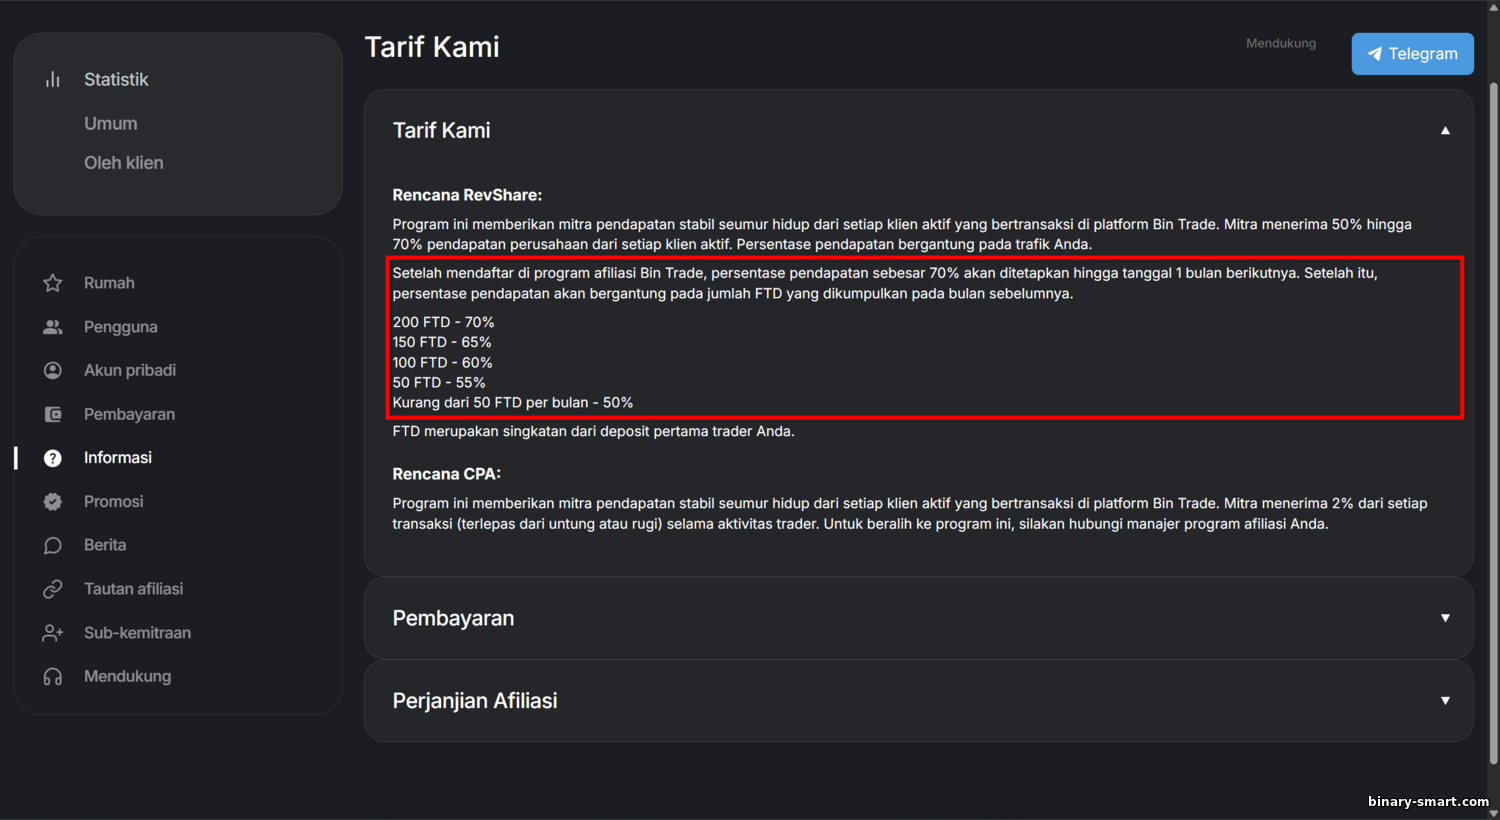The width and height of the screenshot is (1500, 820).
Task: Collapse the Tarif Kami section arrow
Action: (x=1445, y=131)
